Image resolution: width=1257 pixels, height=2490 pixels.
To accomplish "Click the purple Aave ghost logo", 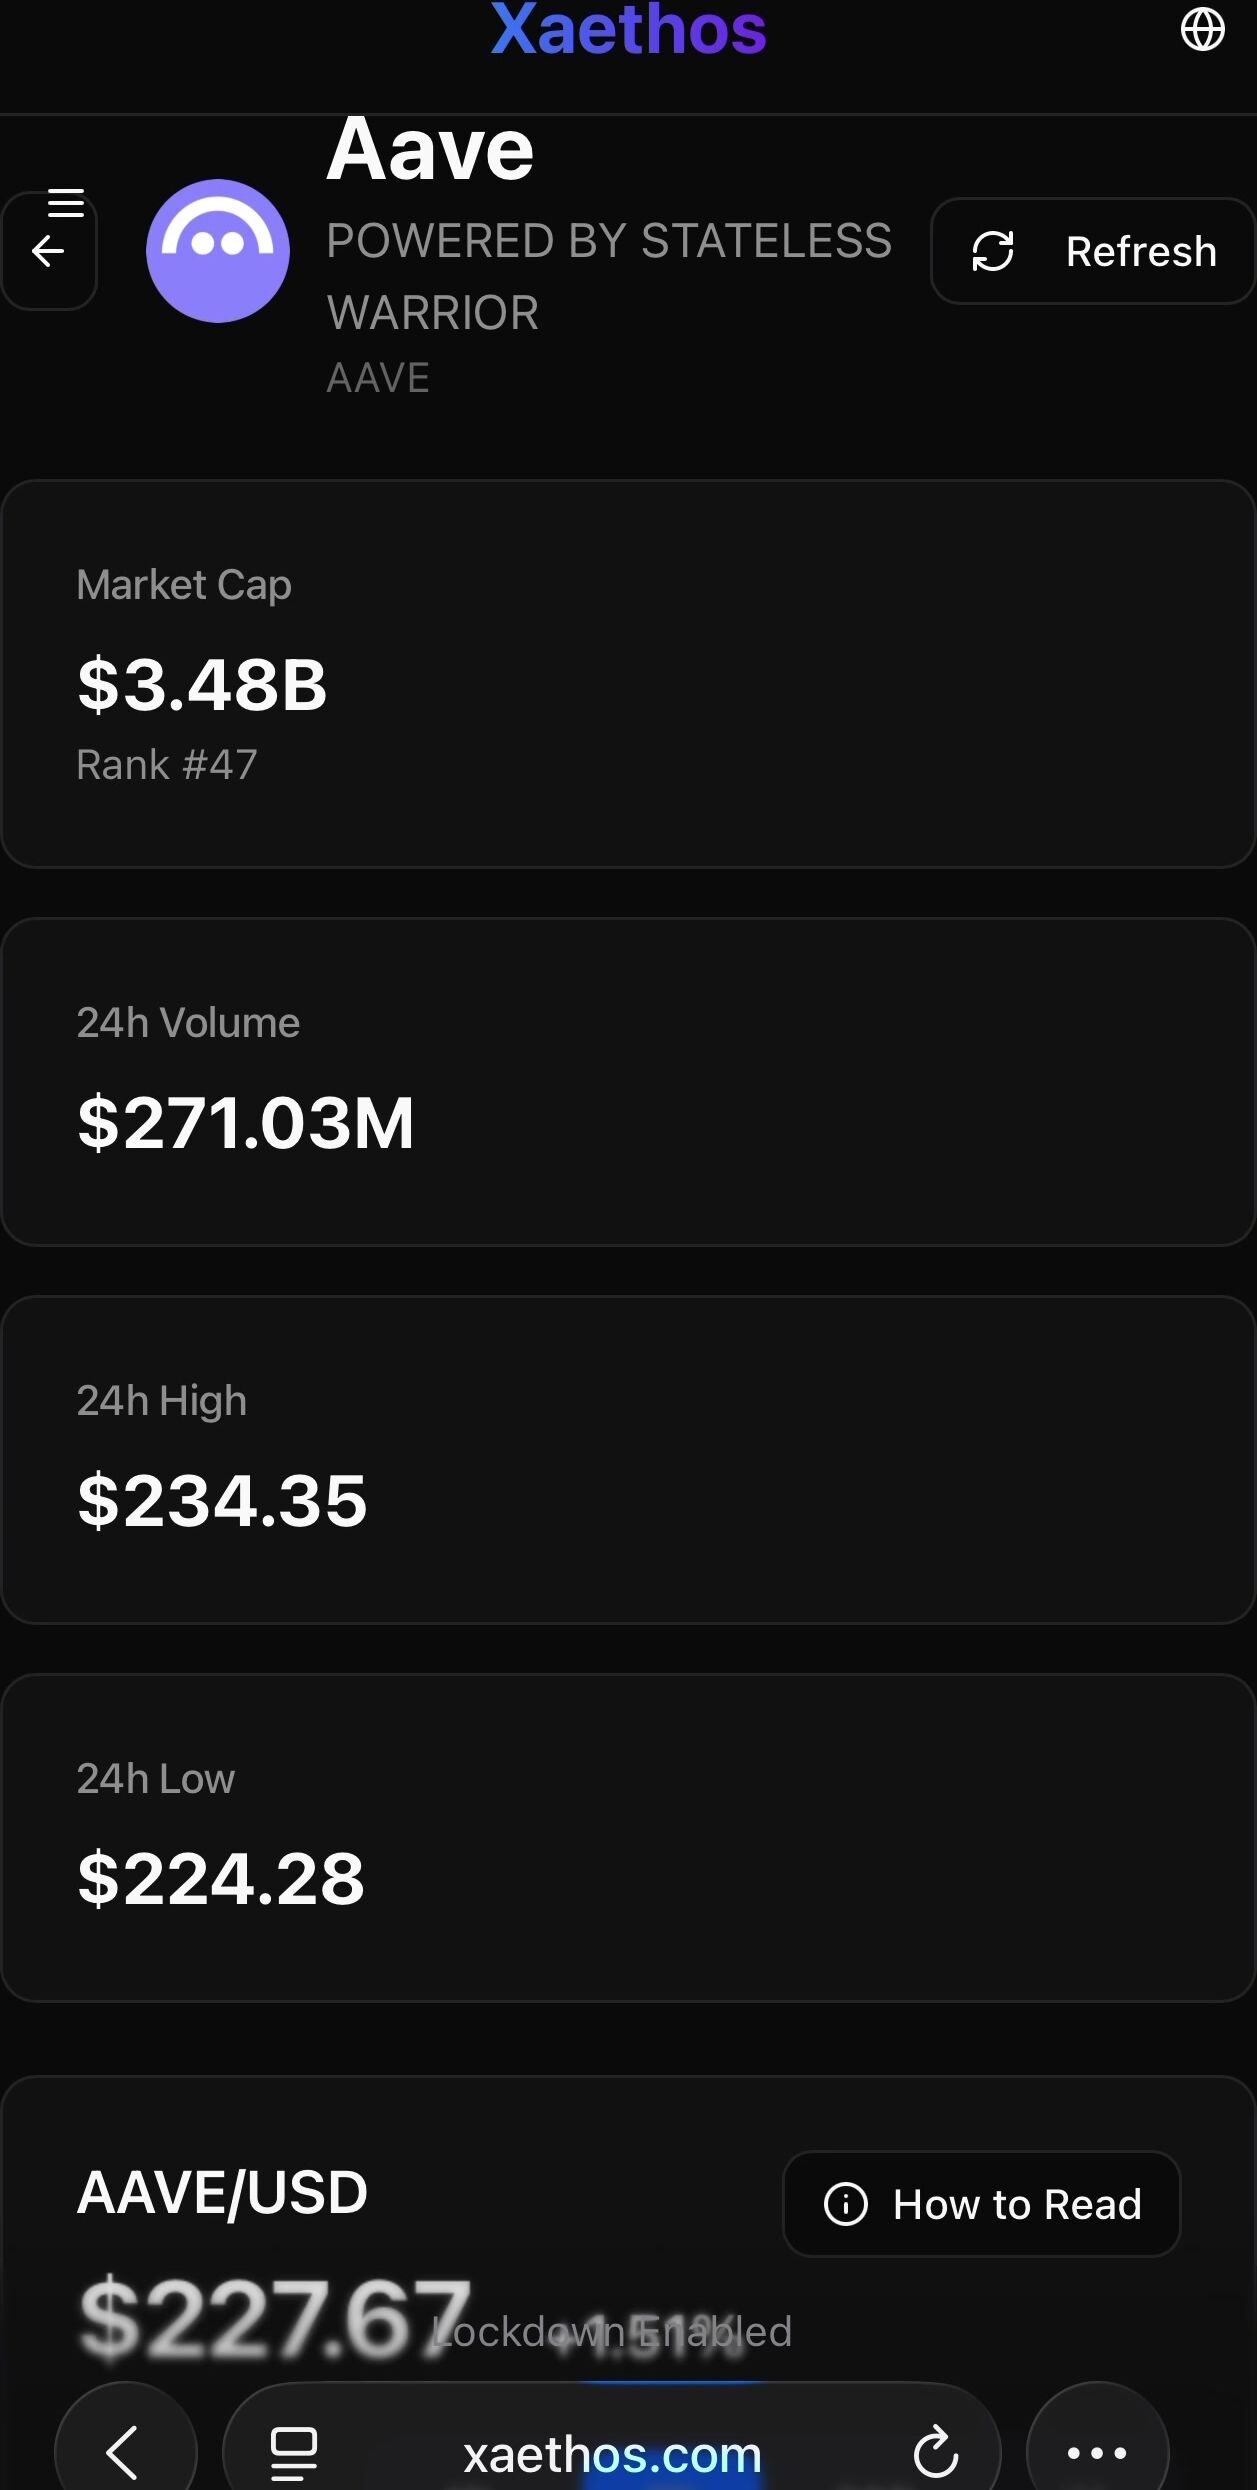I will pos(218,251).
